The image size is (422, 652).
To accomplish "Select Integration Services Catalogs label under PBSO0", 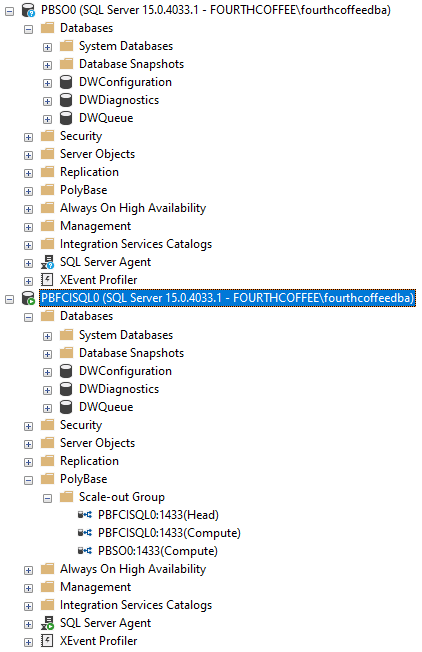I will pos(136,244).
